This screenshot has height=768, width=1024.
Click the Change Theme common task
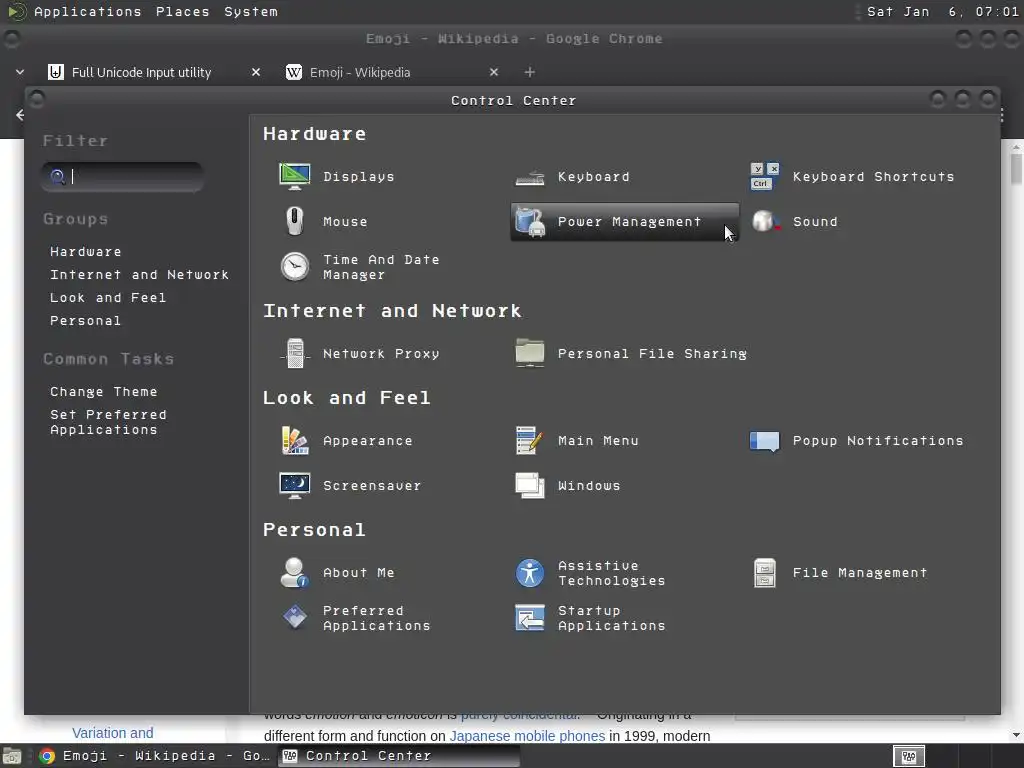pos(104,391)
